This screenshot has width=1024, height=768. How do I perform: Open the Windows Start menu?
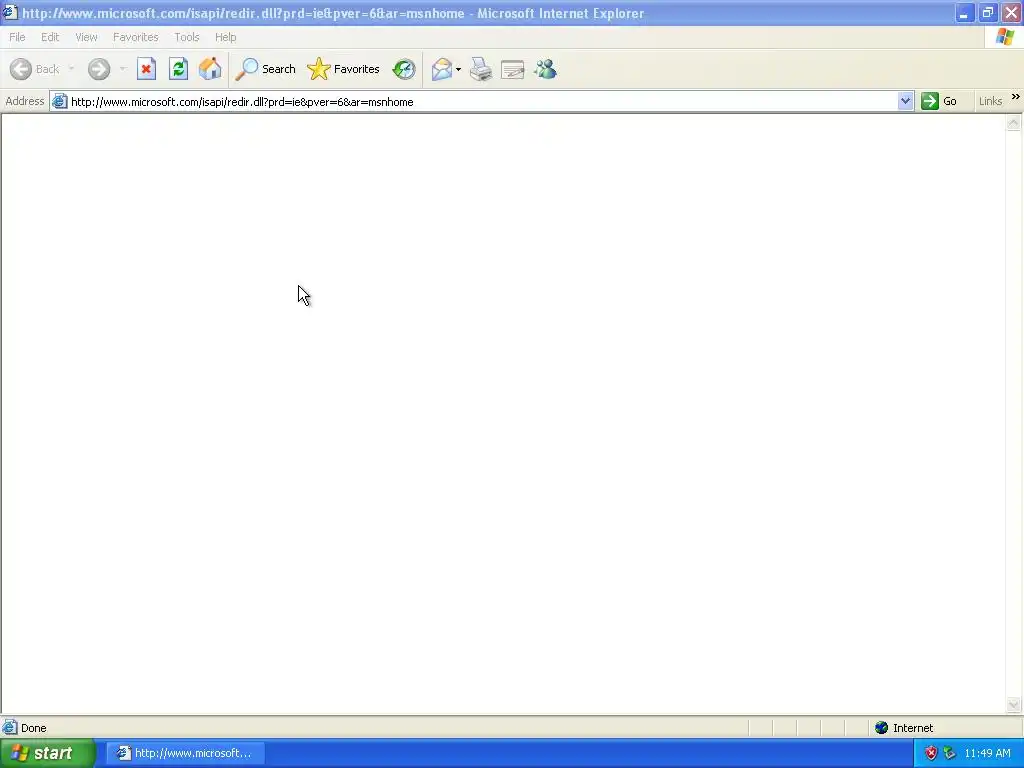click(x=47, y=753)
